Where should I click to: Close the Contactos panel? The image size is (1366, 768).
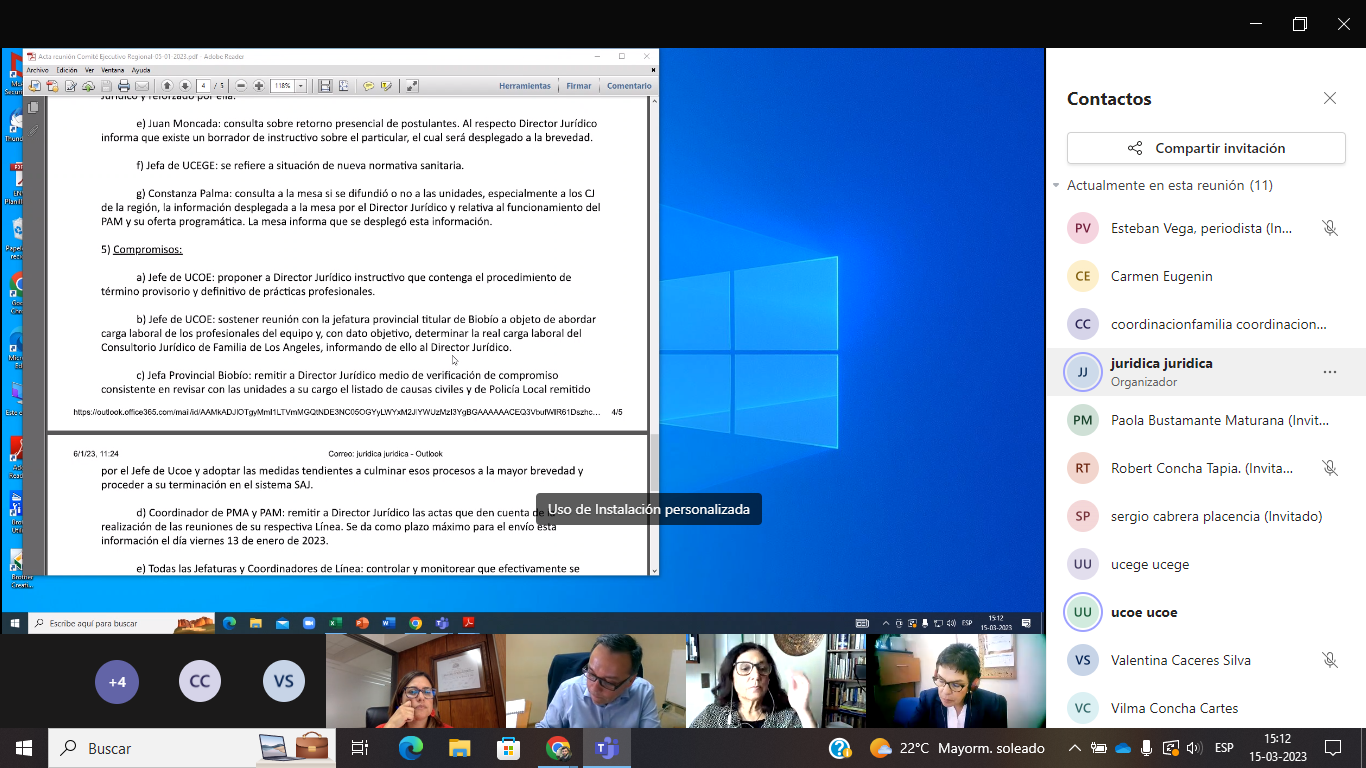(1329, 98)
